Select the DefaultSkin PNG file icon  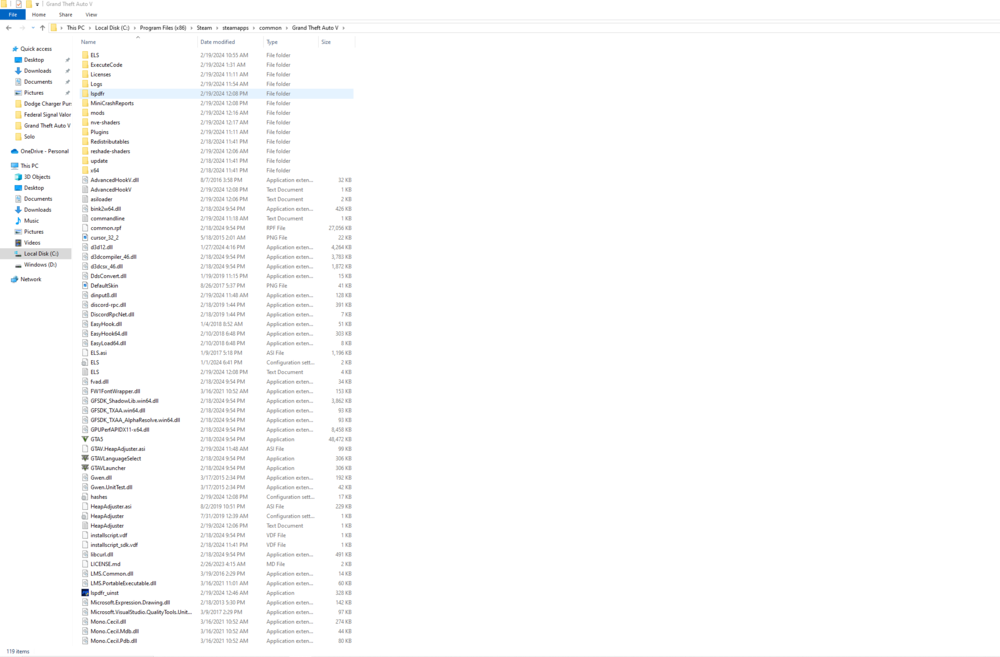pos(85,286)
